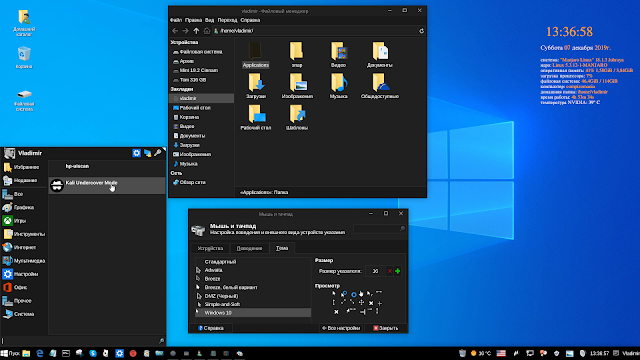The width and height of the screenshot is (640, 360).
Task: Click file manager path address bar
Action: point(314,31)
